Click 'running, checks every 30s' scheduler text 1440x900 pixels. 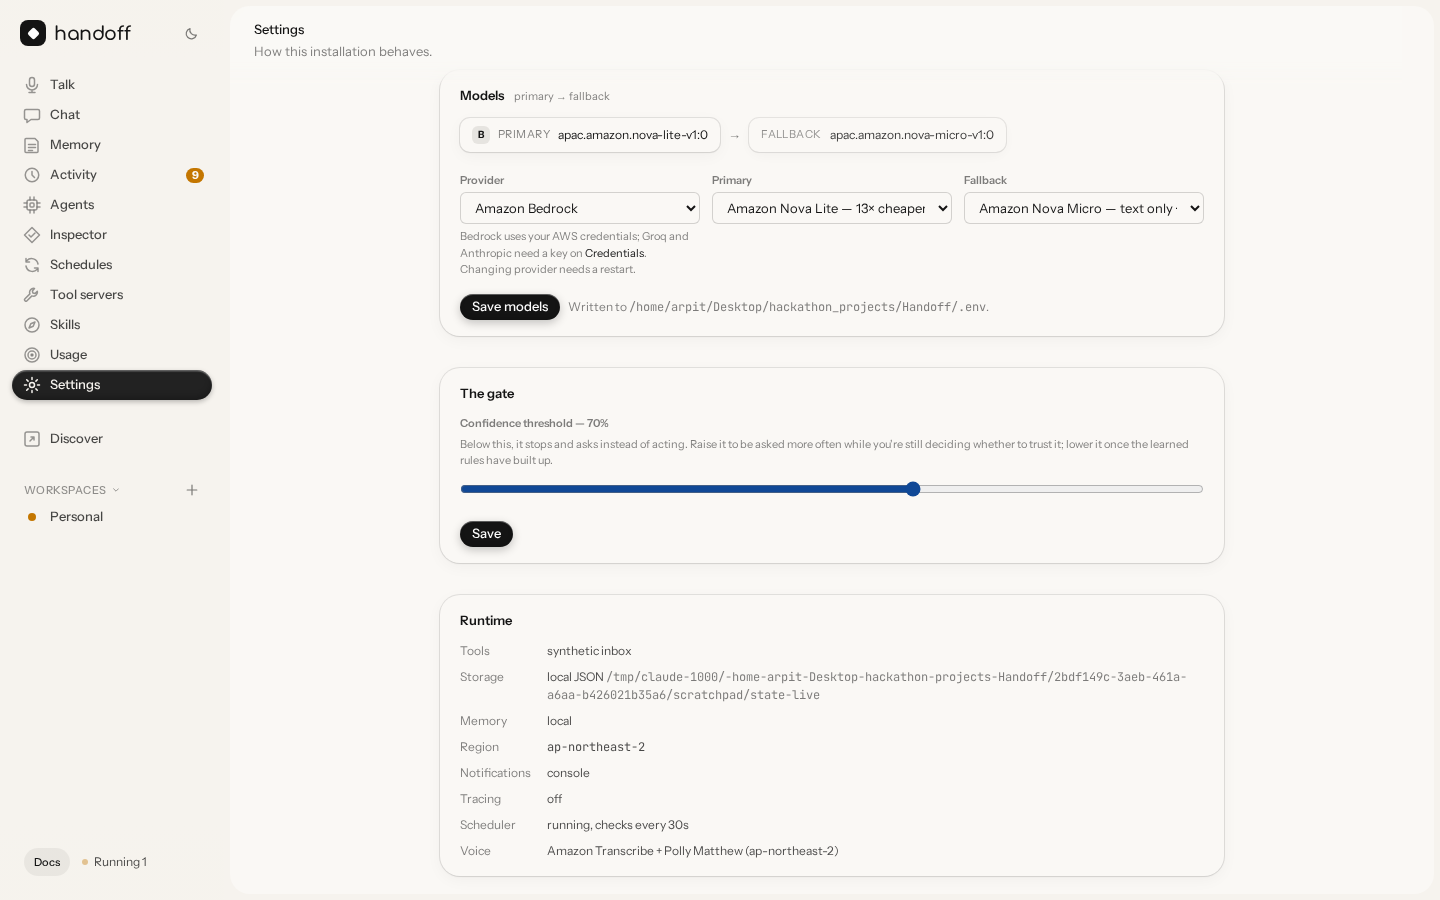coord(618,825)
